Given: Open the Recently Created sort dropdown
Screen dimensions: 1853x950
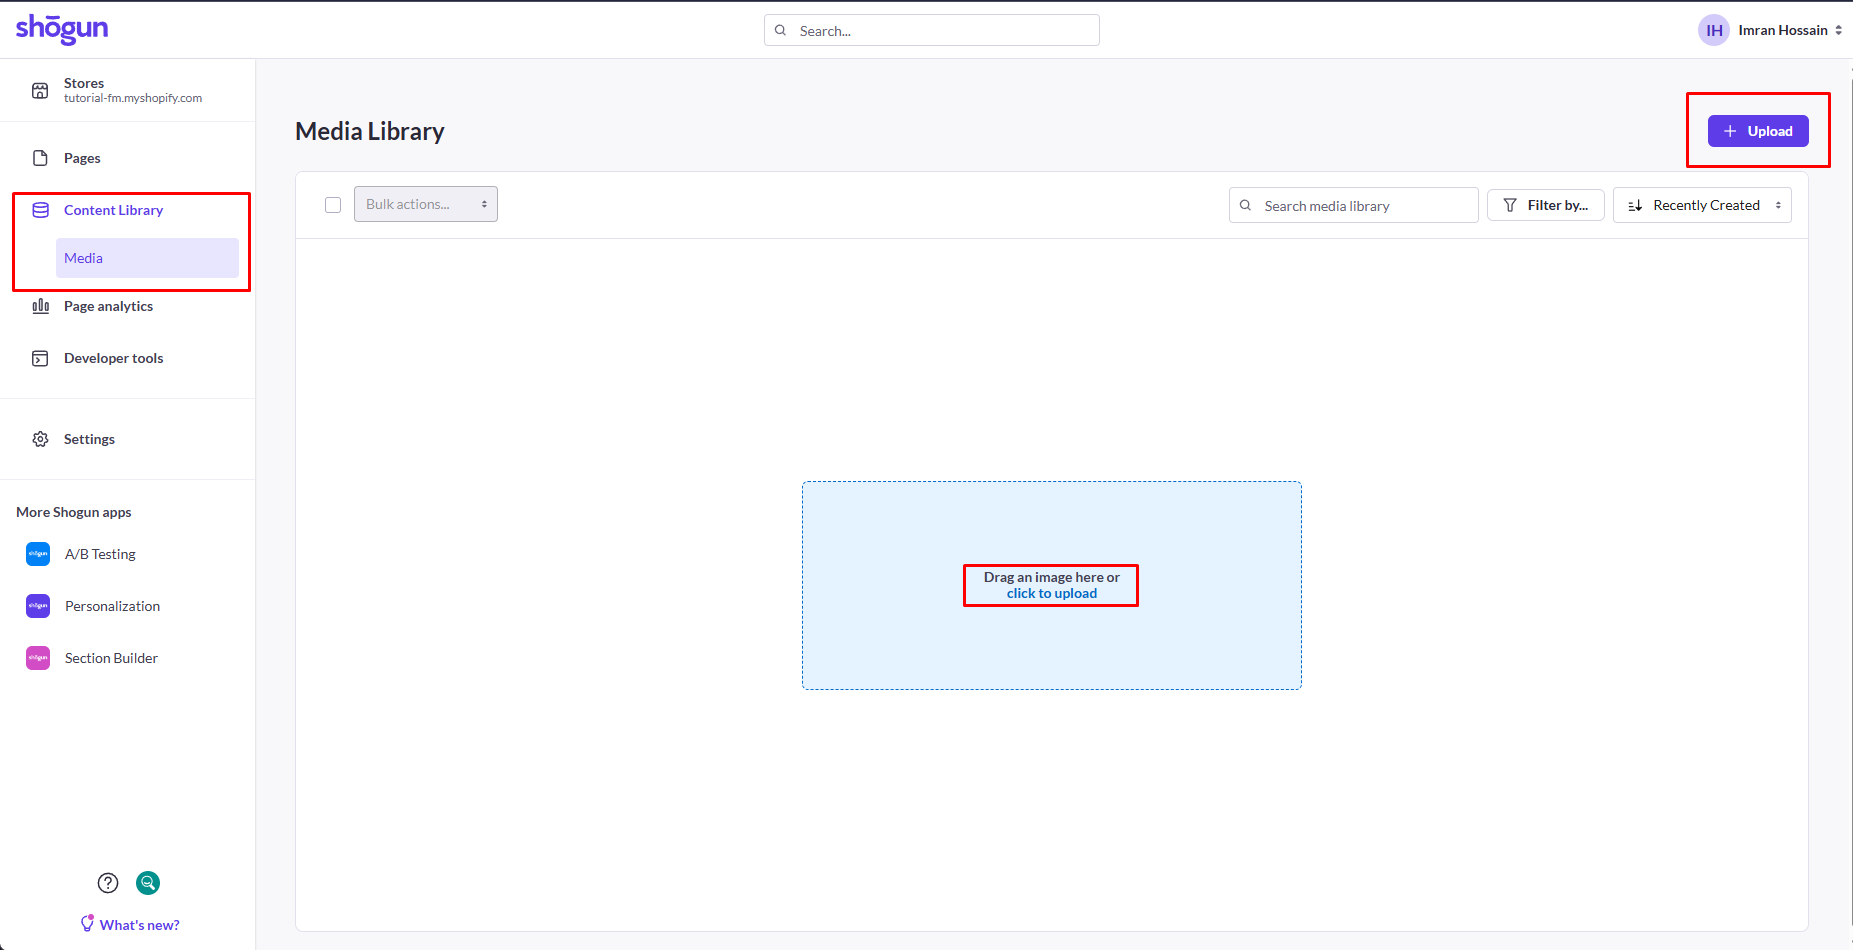Looking at the screenshot, I should 1702,205.
